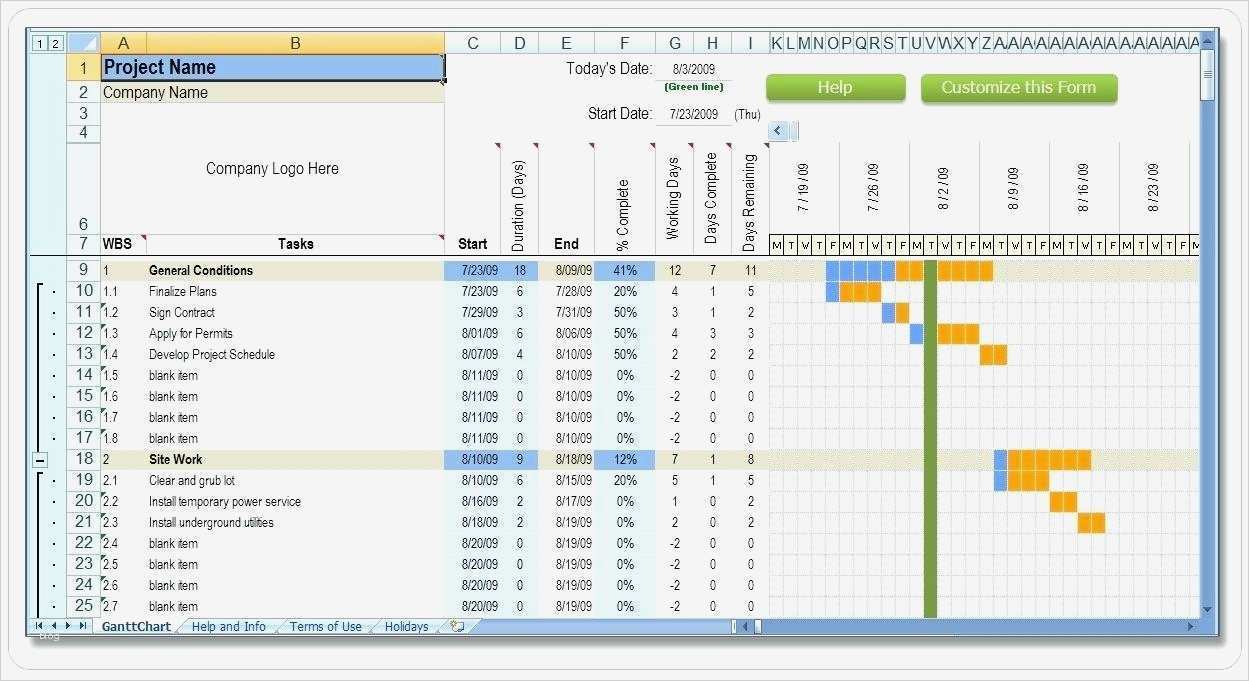Click the Start column heading
1249x681 pixels.
(x=472, y=244)
